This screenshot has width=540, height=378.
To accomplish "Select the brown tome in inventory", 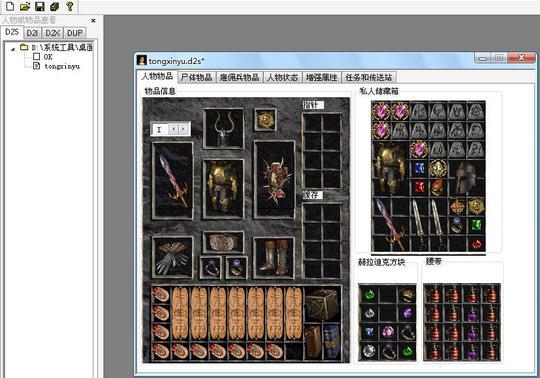I will click(x=313, y=342).
